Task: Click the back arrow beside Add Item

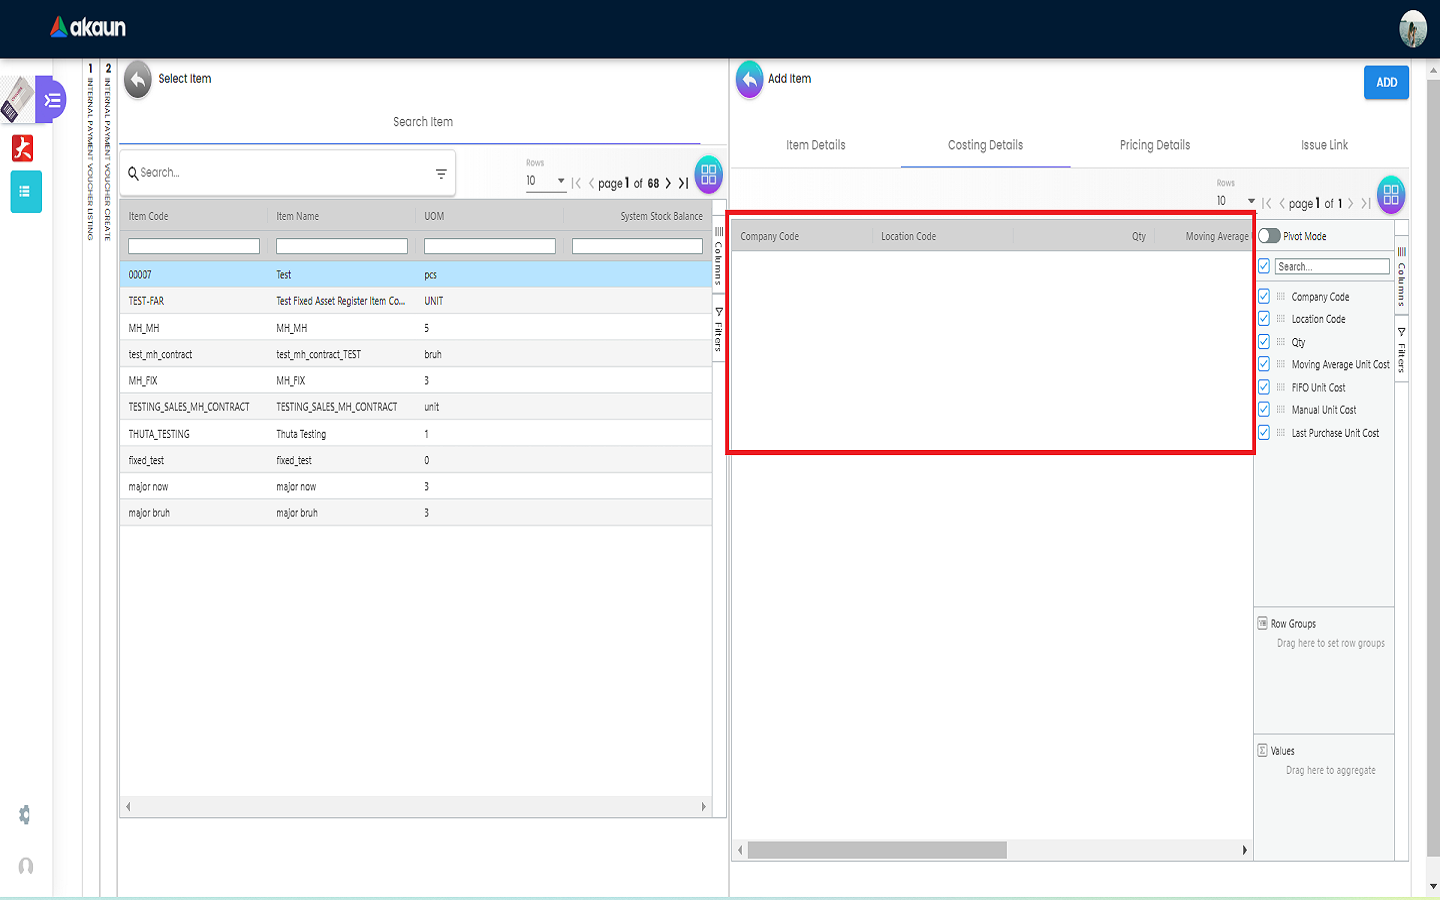Action: [749, 80]
